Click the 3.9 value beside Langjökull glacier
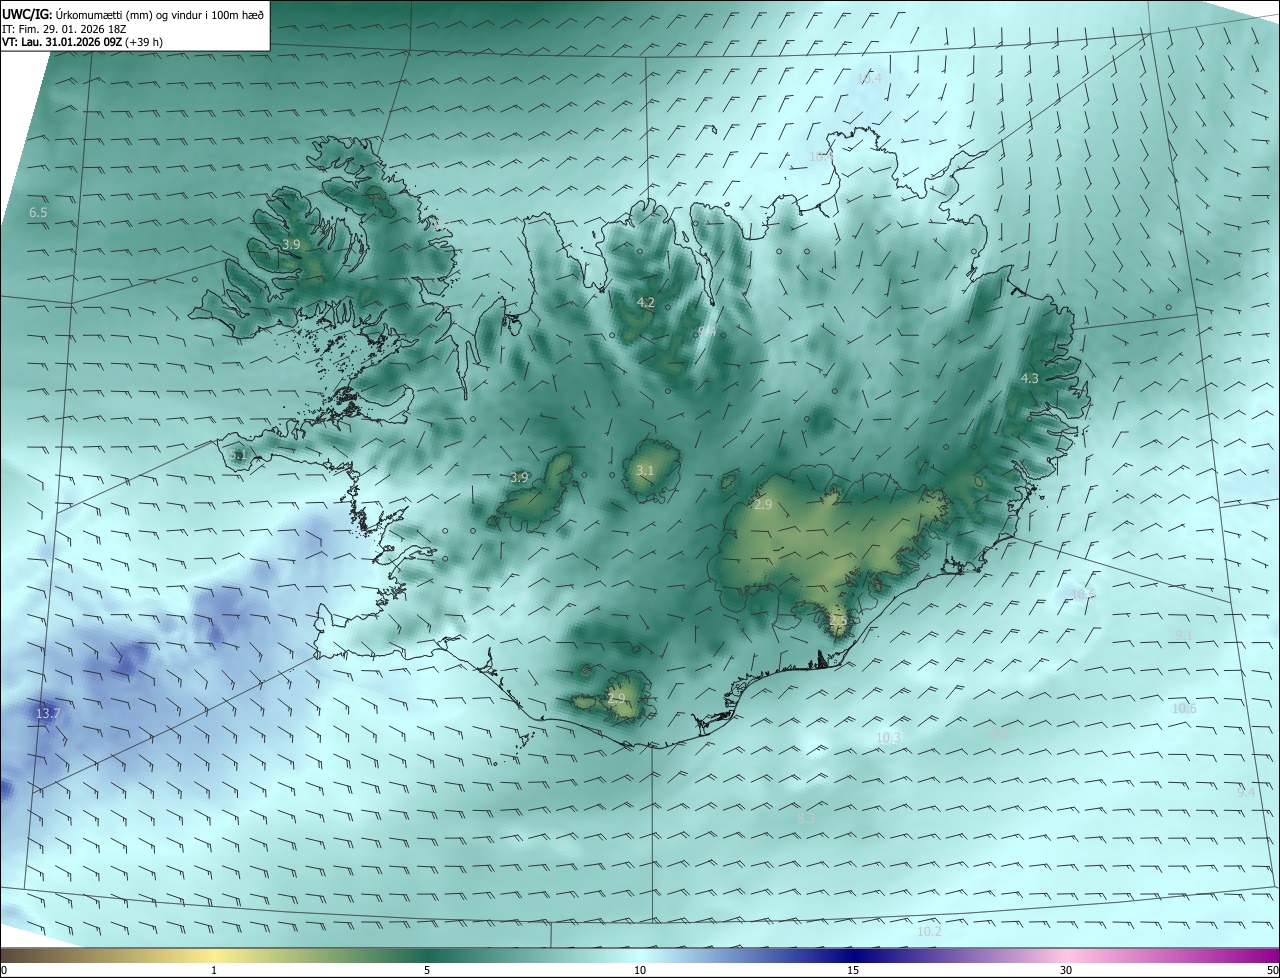 pyautogui.click(x=519, y=478)
